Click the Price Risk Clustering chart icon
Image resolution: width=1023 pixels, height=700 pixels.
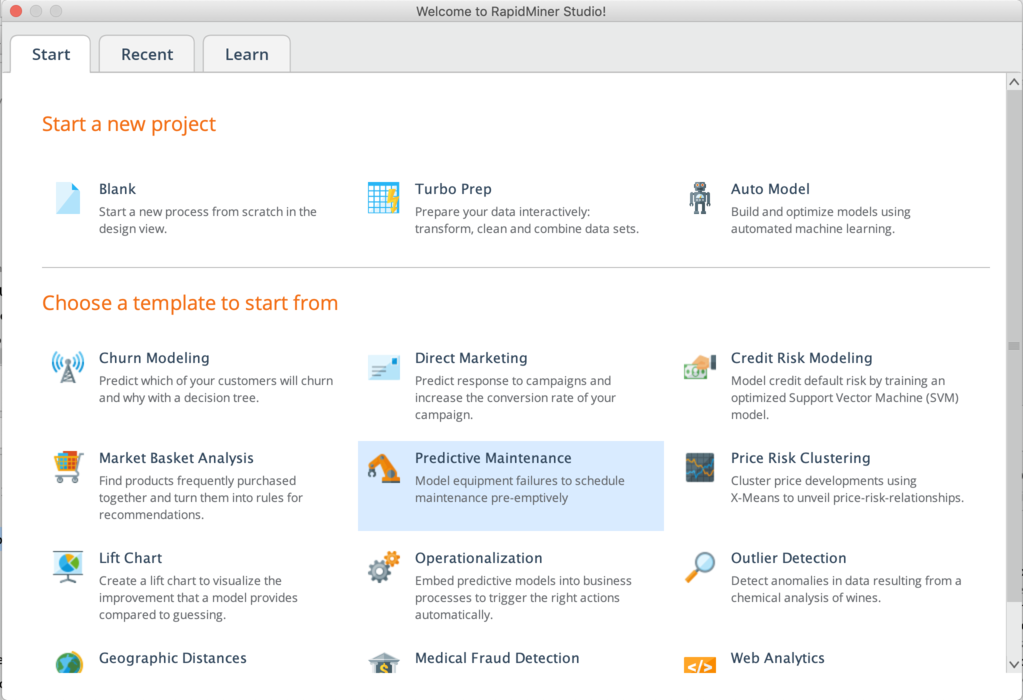pyautogui.click(x=699, y=467)
